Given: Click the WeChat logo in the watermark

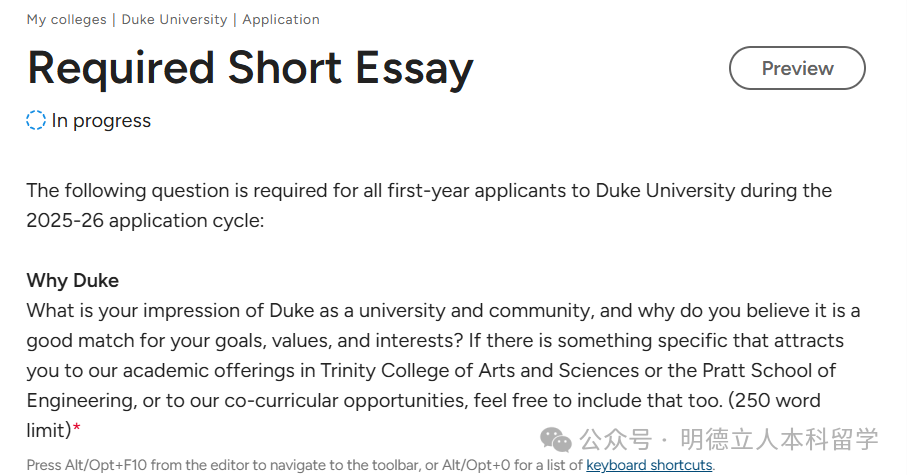Looking at the screenshot, I should click(x=556, y=439).
